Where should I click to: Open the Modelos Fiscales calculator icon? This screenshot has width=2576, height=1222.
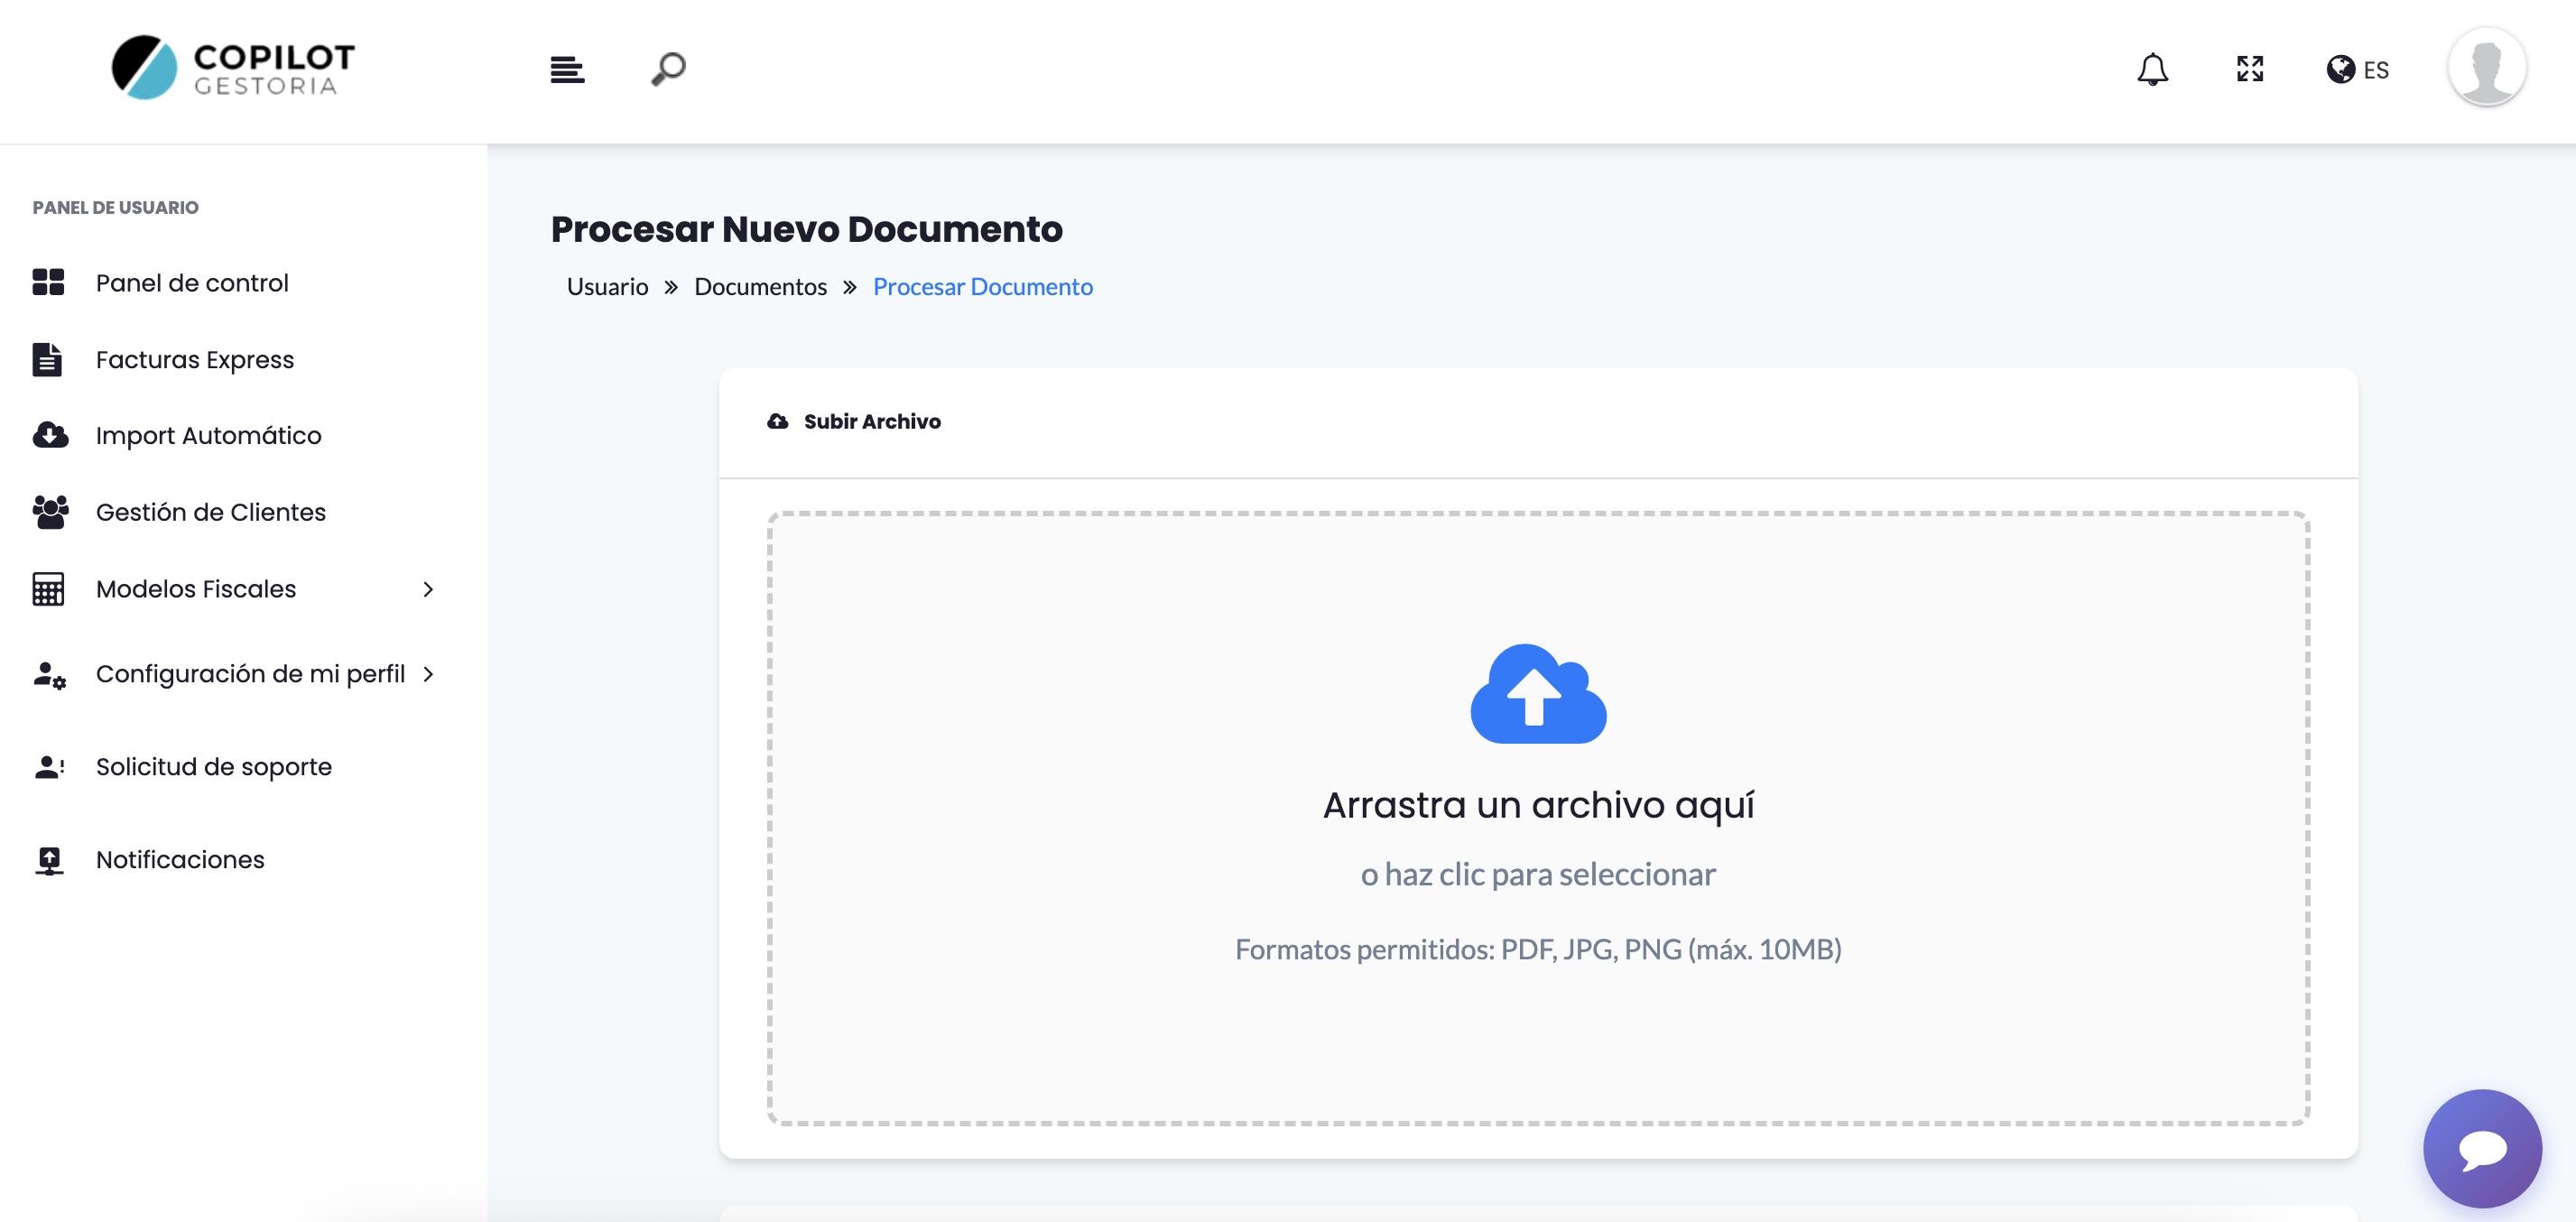(48, 589)
